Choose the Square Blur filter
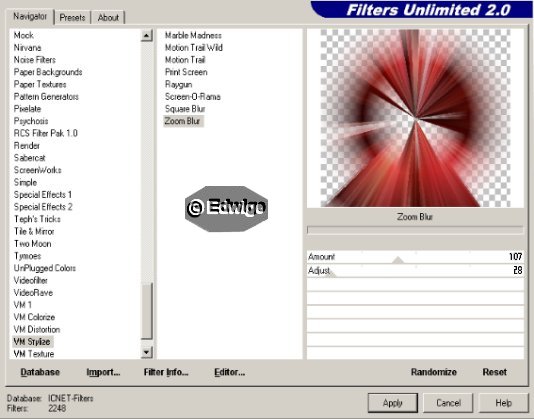The image size is (534, 419). tap(185, 109)
